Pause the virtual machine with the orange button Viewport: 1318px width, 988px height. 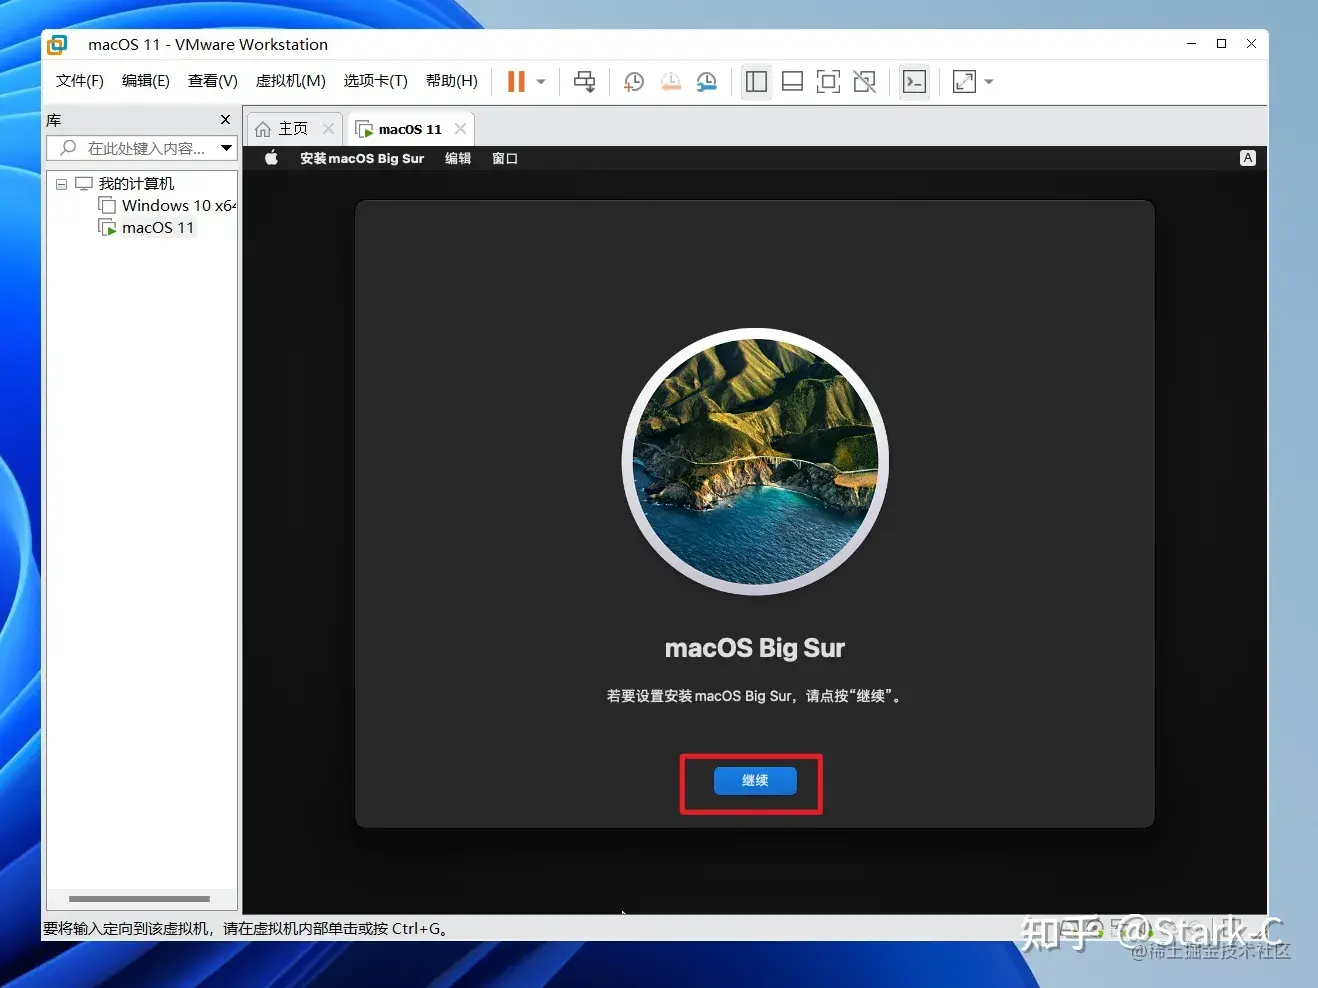pyautogui.click(x=516, y=82)
